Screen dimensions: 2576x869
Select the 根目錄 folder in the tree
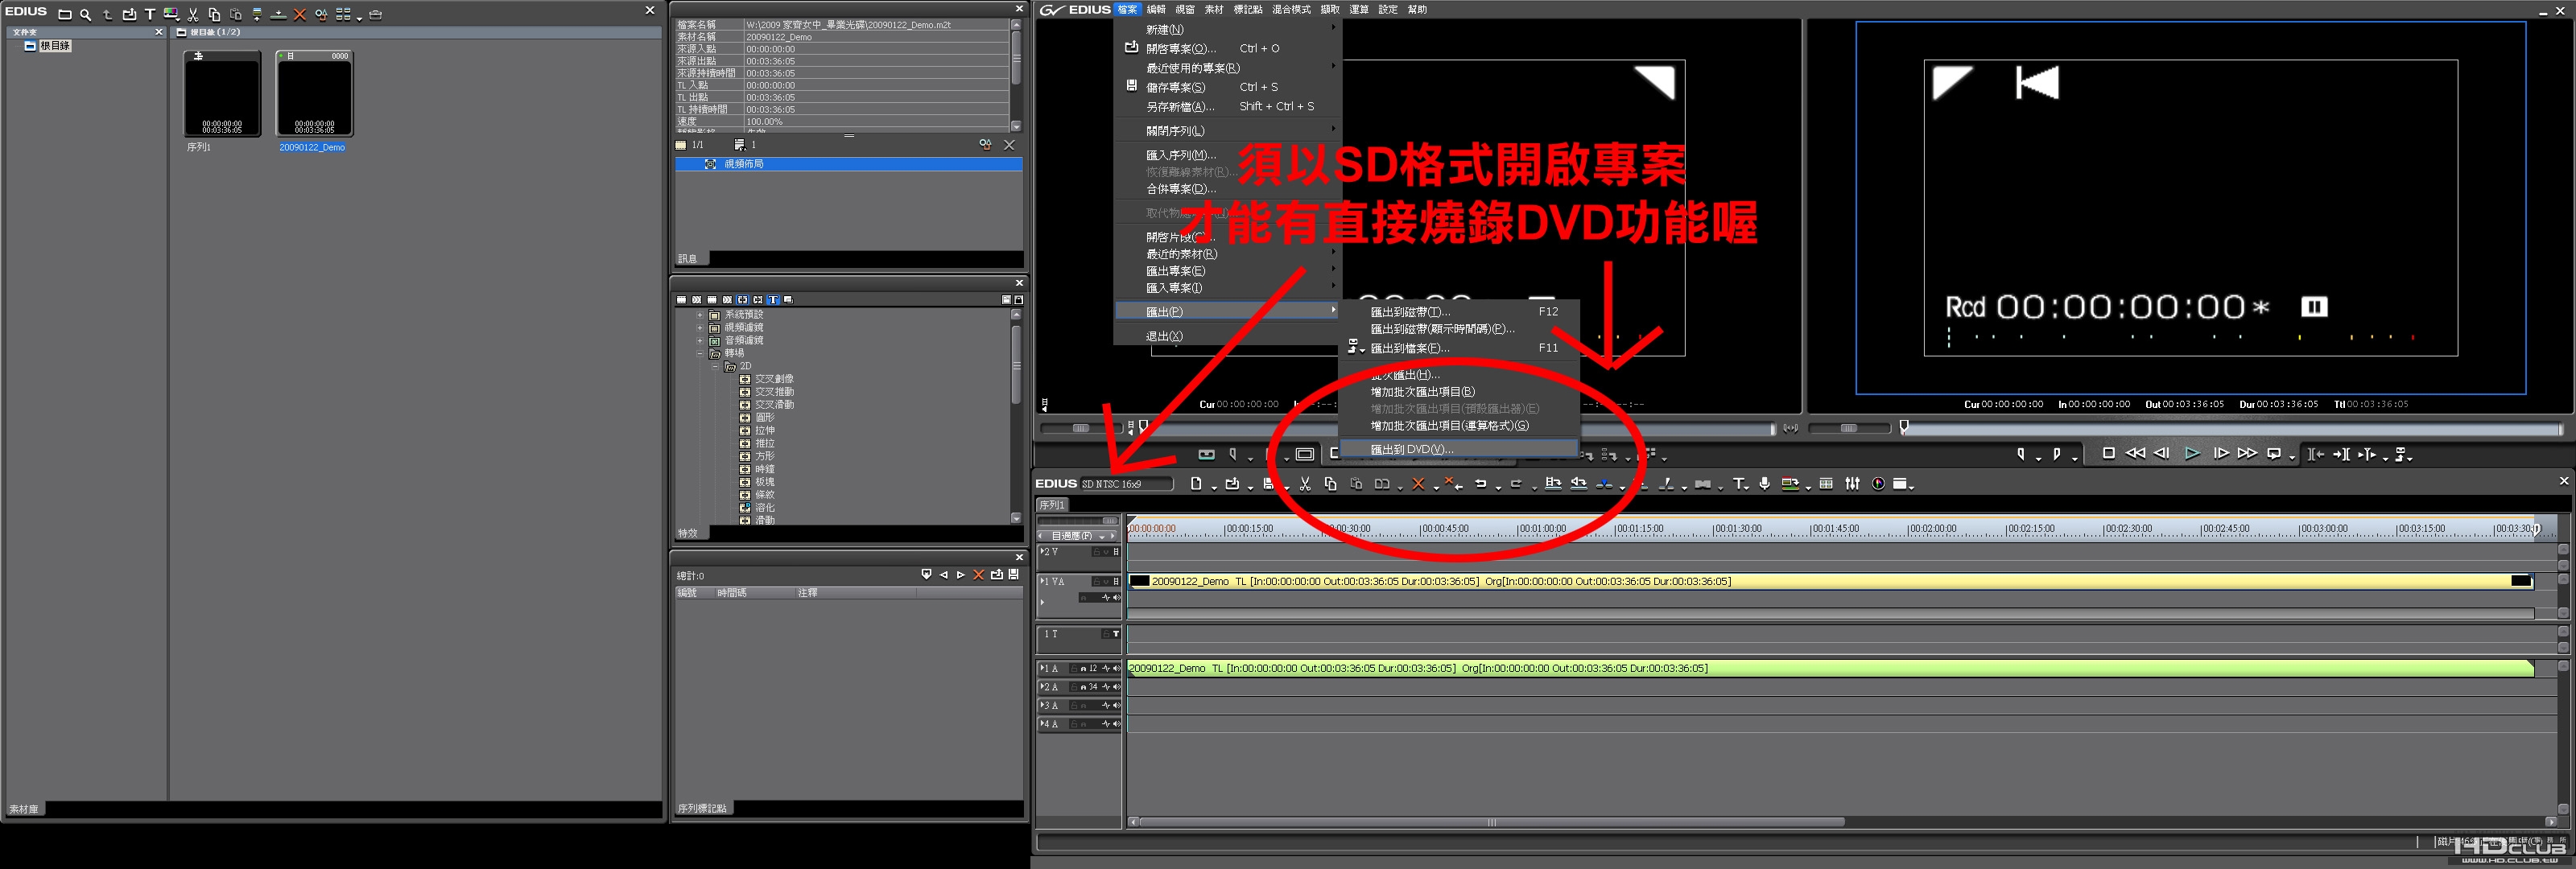(55, 46)
